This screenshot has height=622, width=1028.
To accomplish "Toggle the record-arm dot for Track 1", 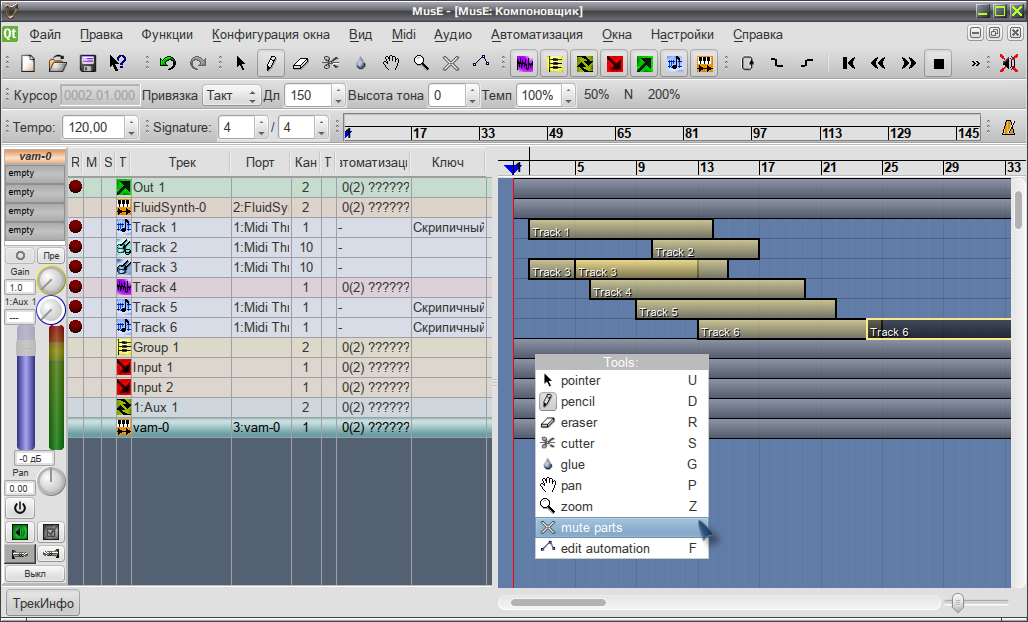I will point(75,227).
